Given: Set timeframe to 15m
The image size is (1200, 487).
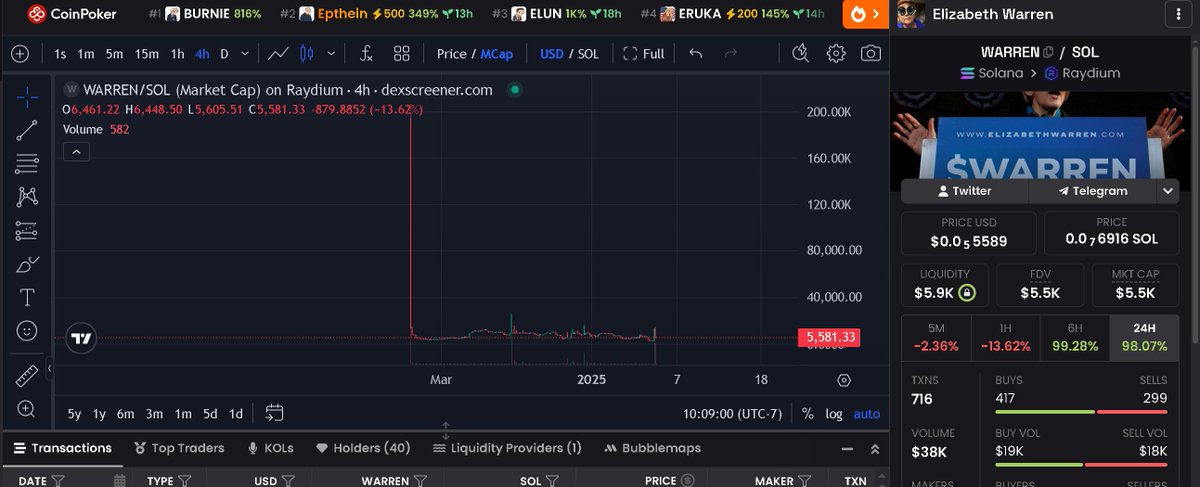Looking at the screenshot, I should (x=146, y=53).
